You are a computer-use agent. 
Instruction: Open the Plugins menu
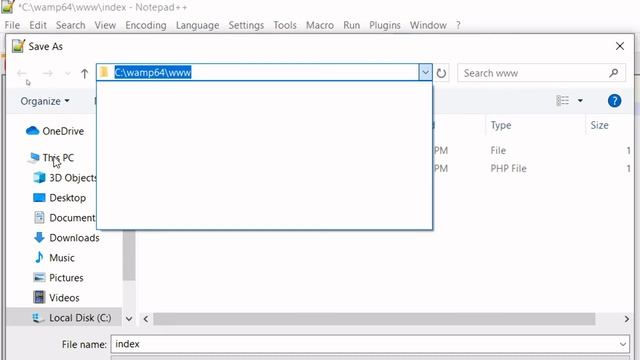click(385, 25)
